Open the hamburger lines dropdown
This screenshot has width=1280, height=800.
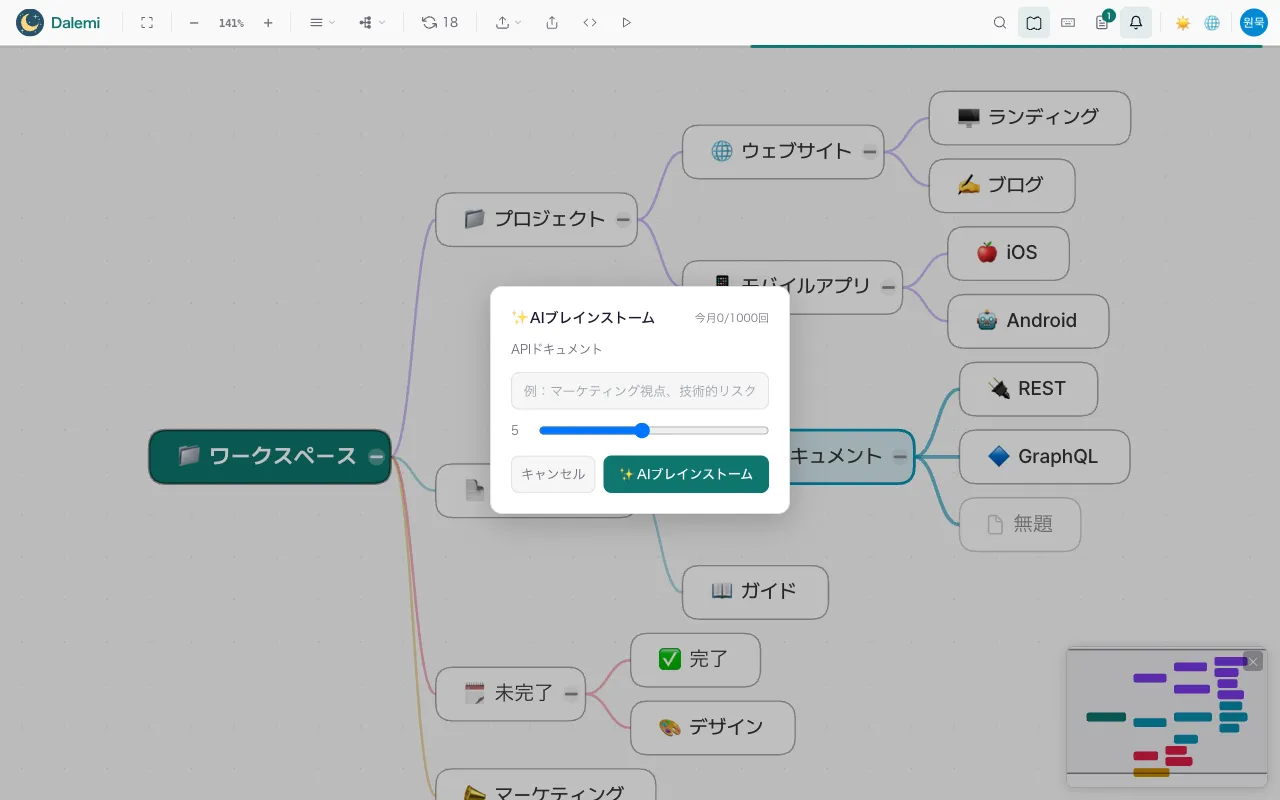coord(322,22)
